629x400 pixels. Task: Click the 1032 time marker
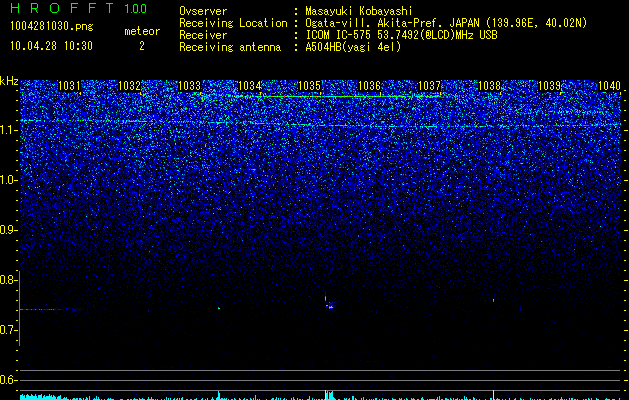[130, 86]
